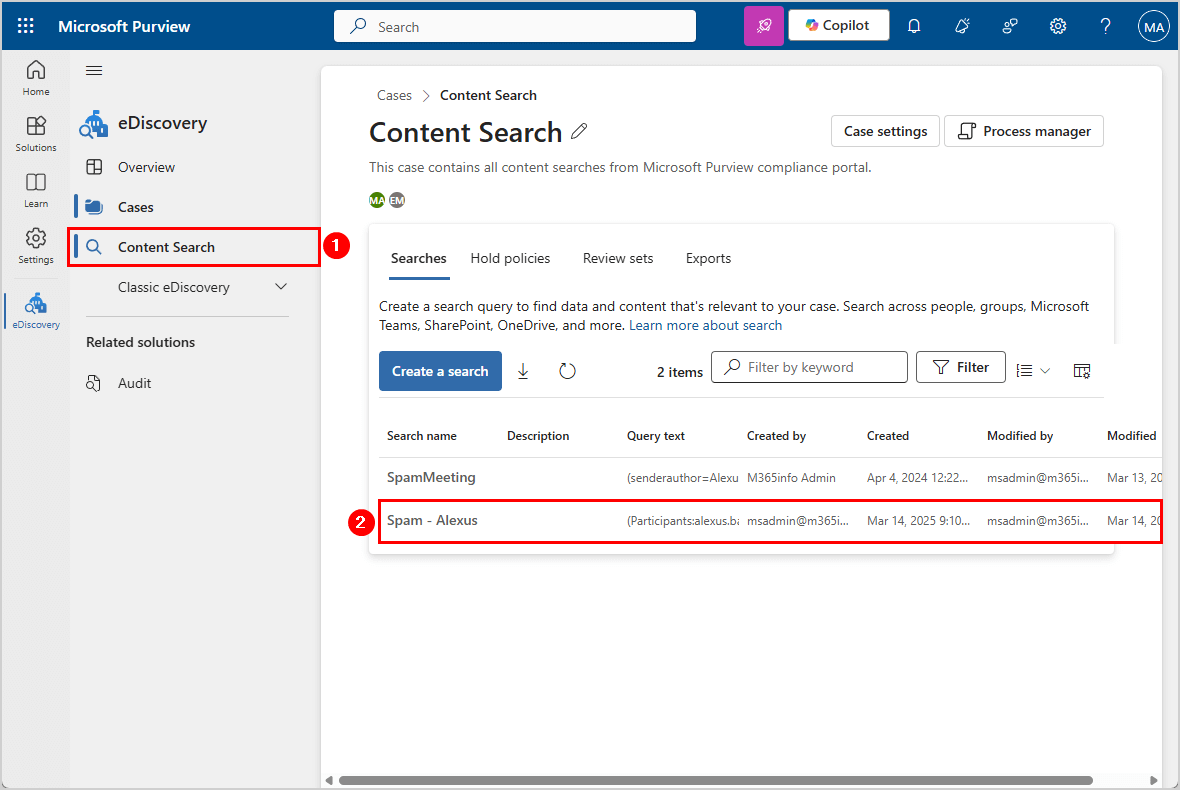The image size is (1180, 790).
Task: Switch to the Hold policies tab
Action: coord(510,258)
